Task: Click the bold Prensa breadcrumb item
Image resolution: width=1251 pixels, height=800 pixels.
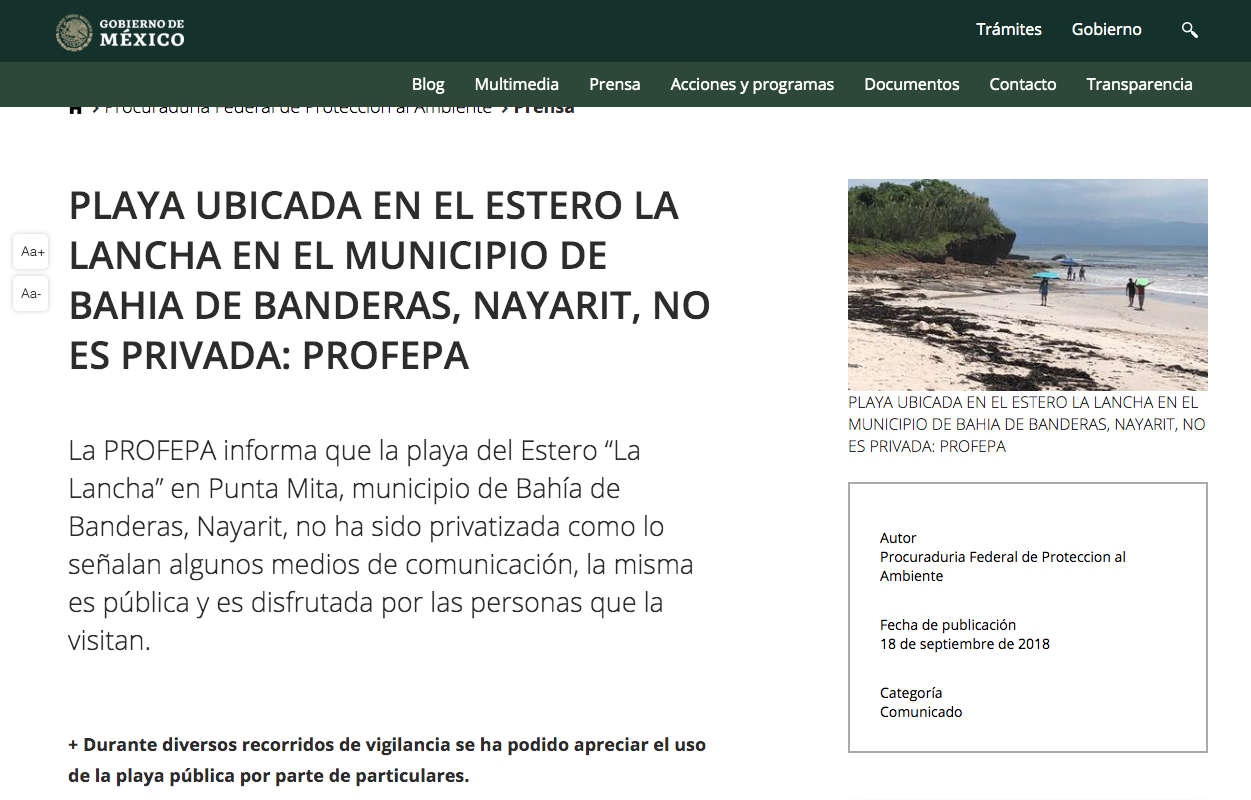Action: [x=544, y=109]
